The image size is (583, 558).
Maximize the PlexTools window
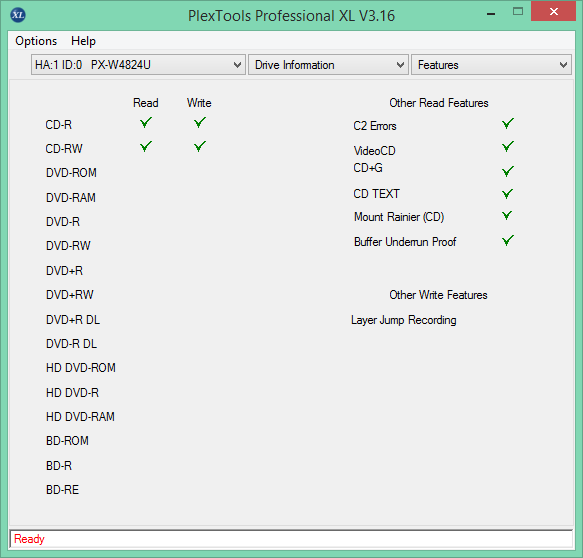click(x=518, y=12)
